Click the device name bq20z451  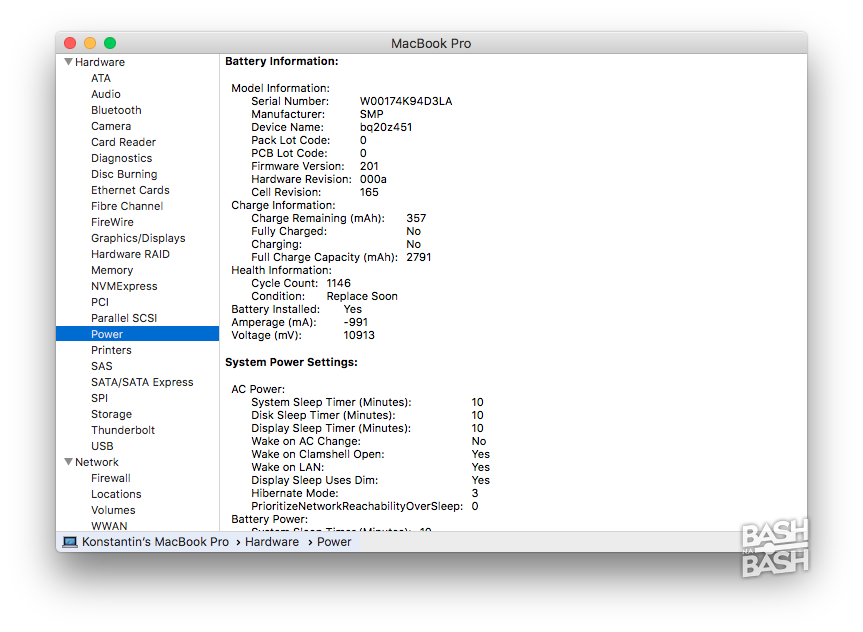(x=385, y=127)
